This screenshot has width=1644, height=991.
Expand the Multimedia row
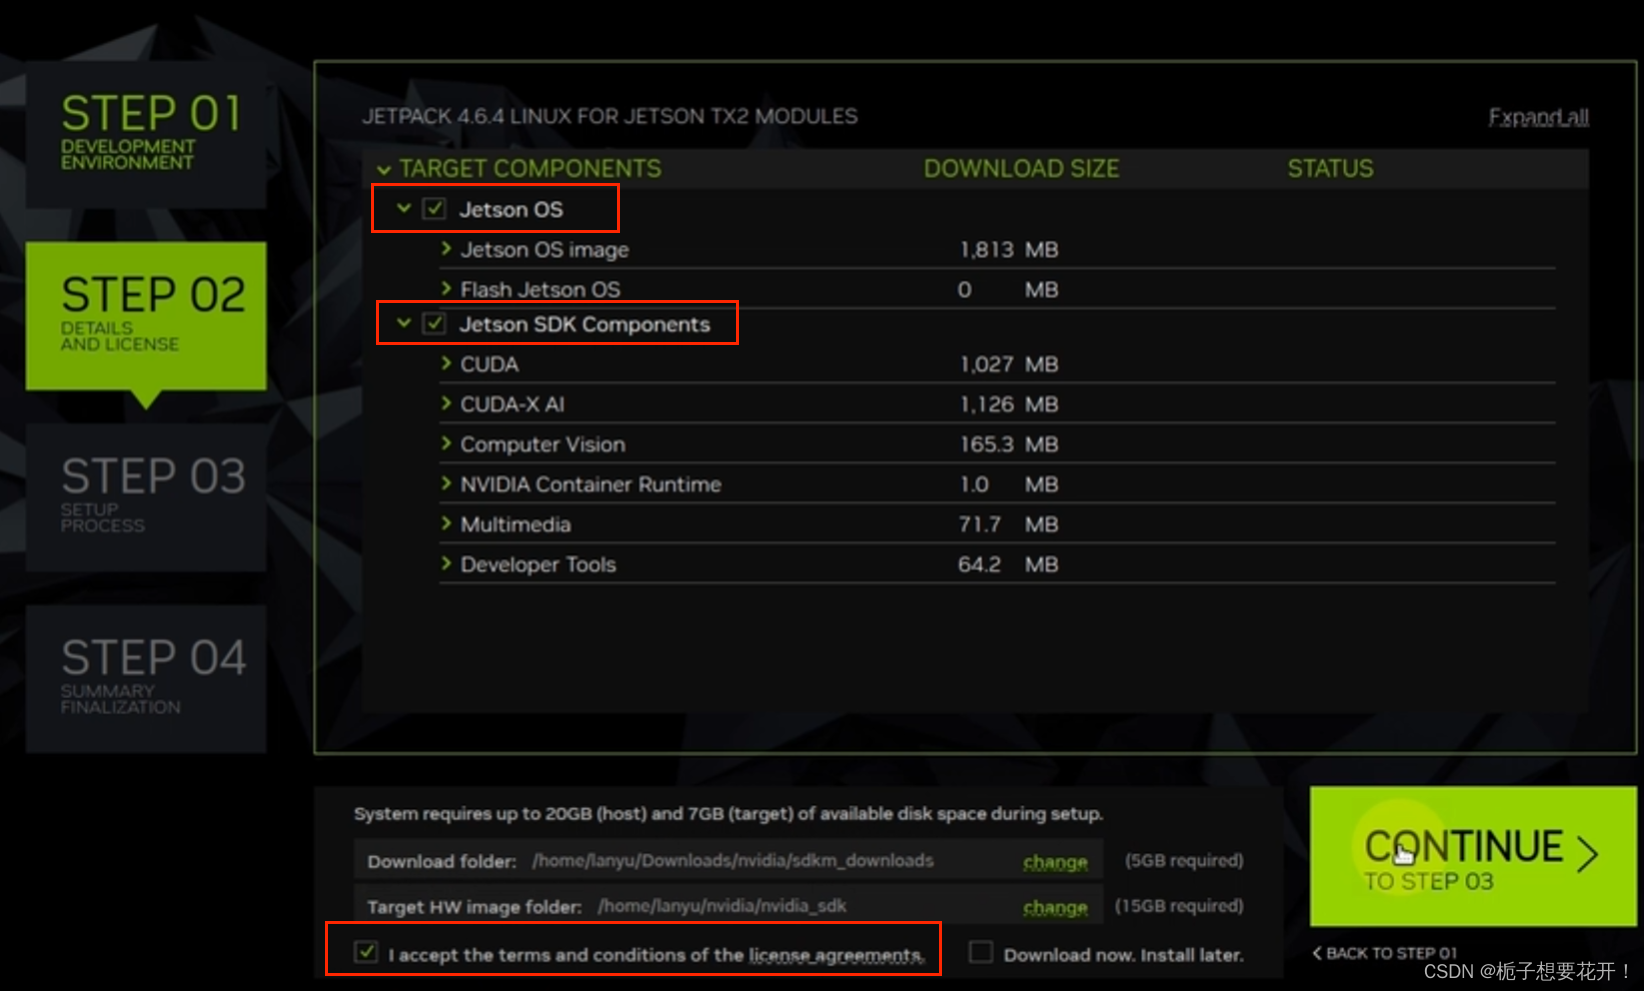point(446,523)
